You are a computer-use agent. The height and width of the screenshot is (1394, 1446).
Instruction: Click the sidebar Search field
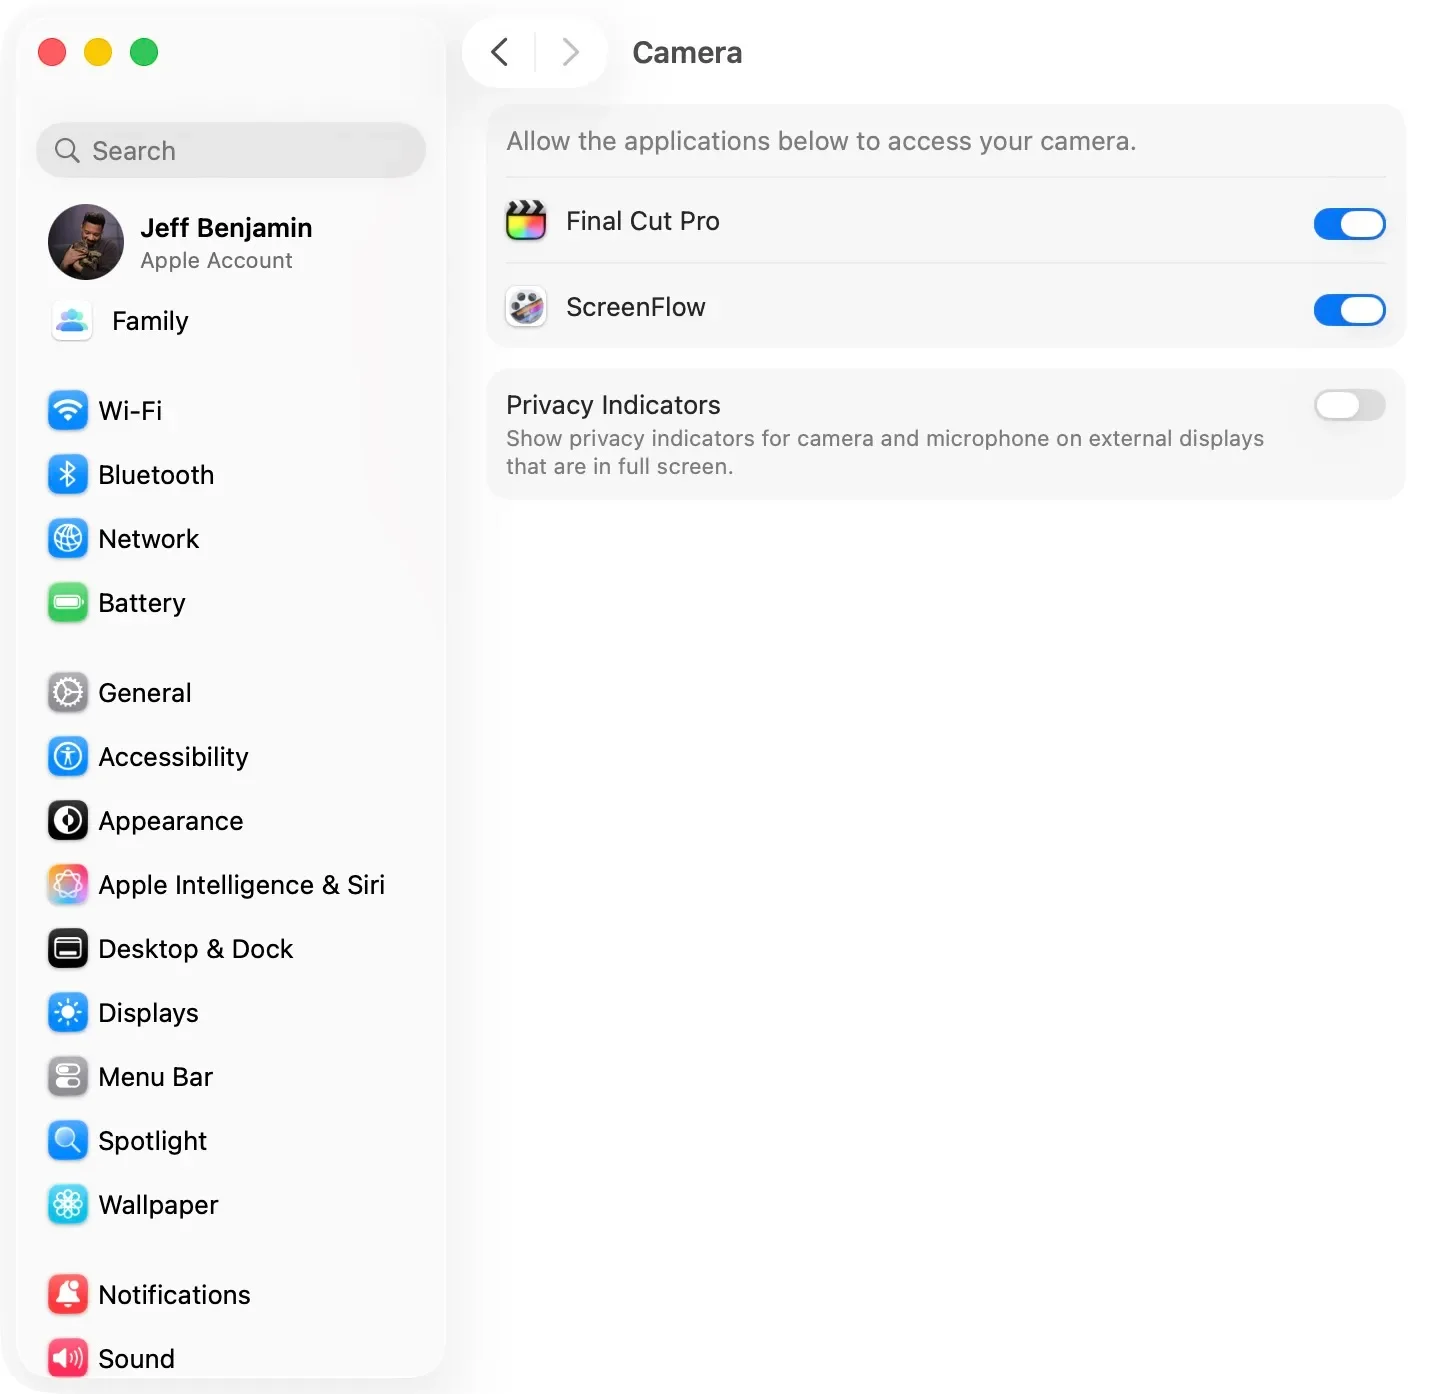(x=231, y=150)
